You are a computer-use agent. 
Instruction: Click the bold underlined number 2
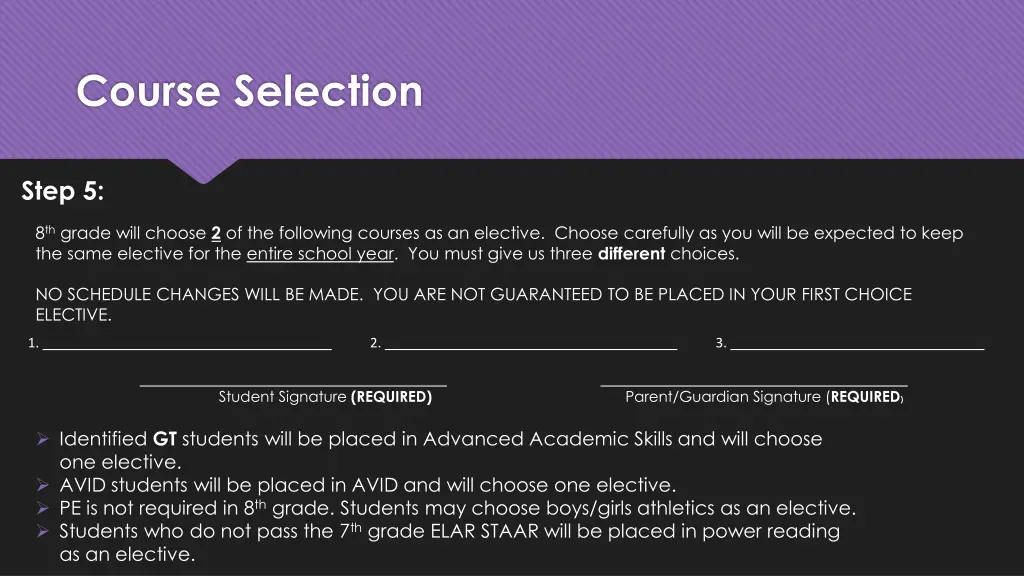(x=216, y=234)
